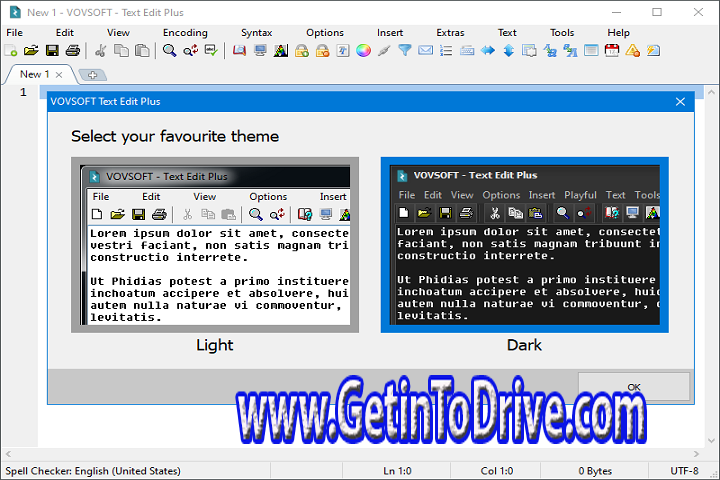Screen dimensions: 720x480
Task: Add a new tab with plus button
Action: point(92,75)
